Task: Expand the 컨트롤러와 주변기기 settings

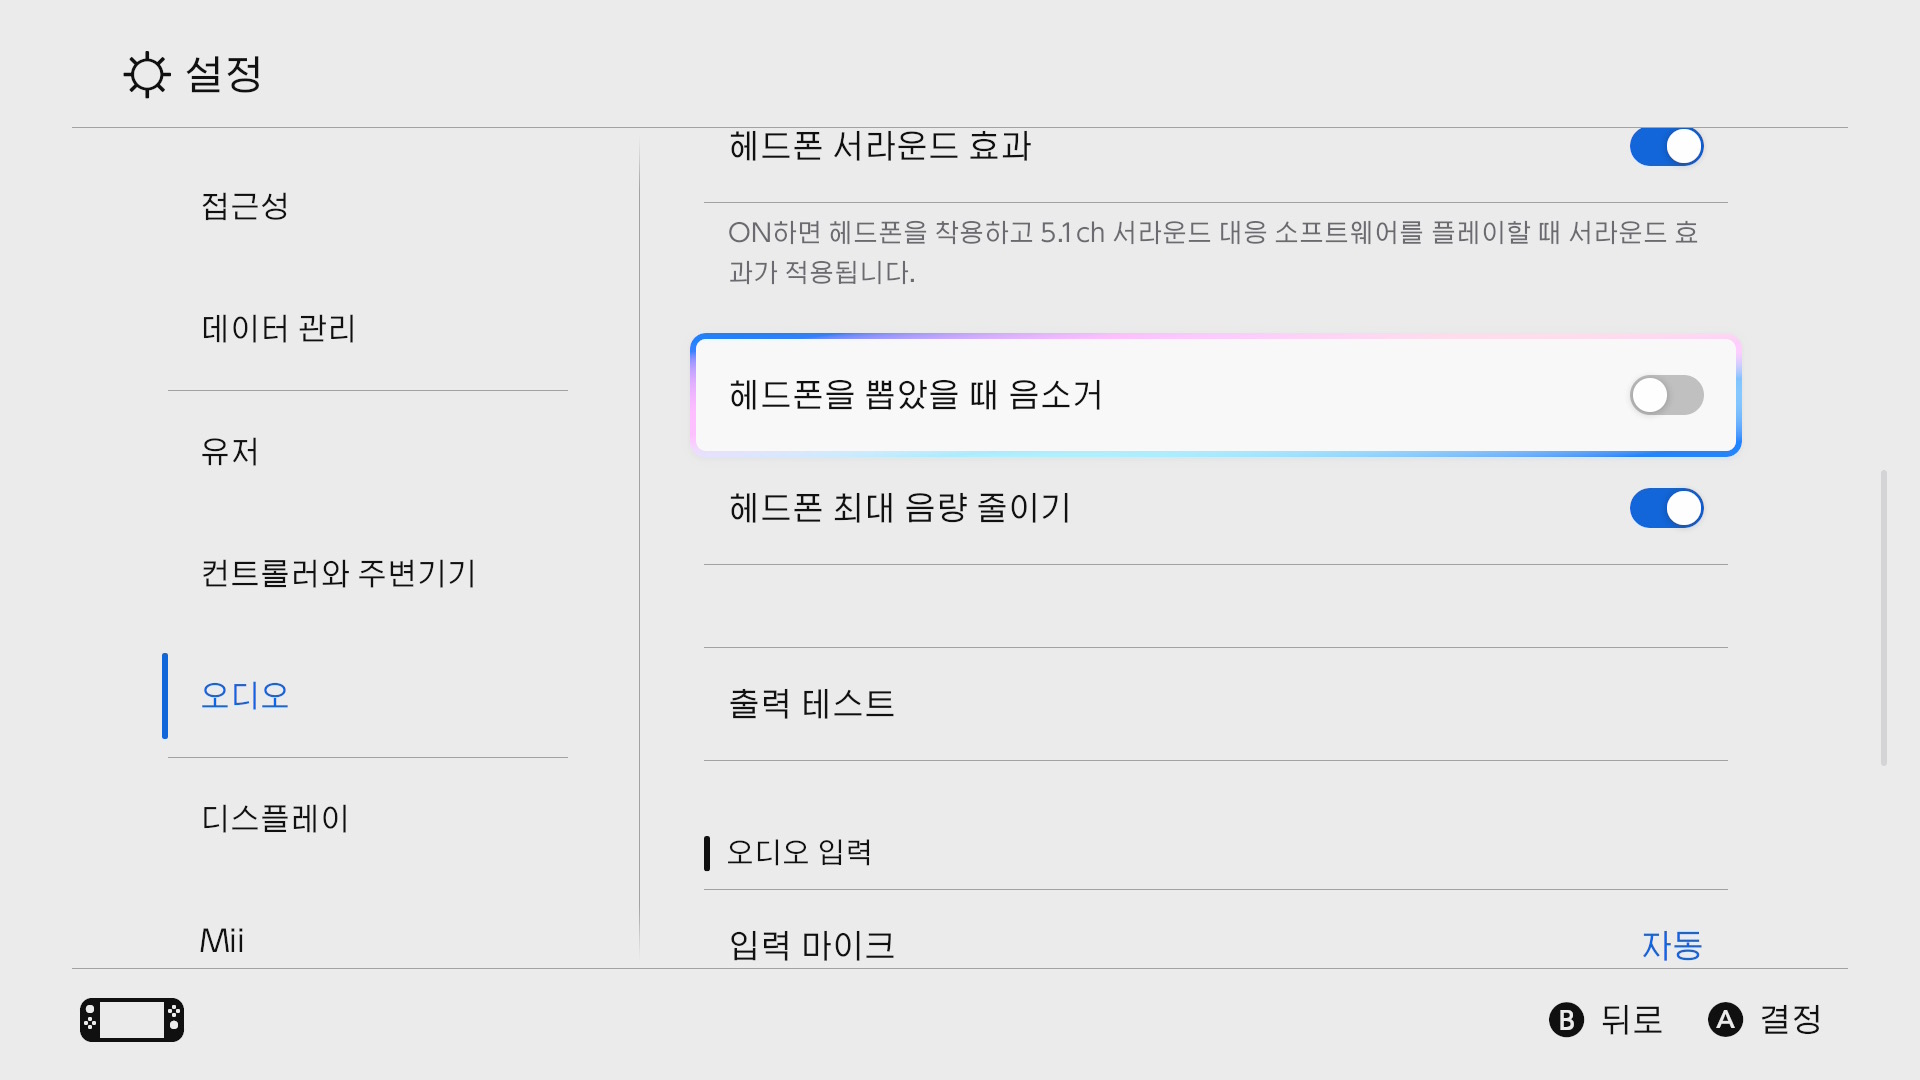Action: point(340,574)
